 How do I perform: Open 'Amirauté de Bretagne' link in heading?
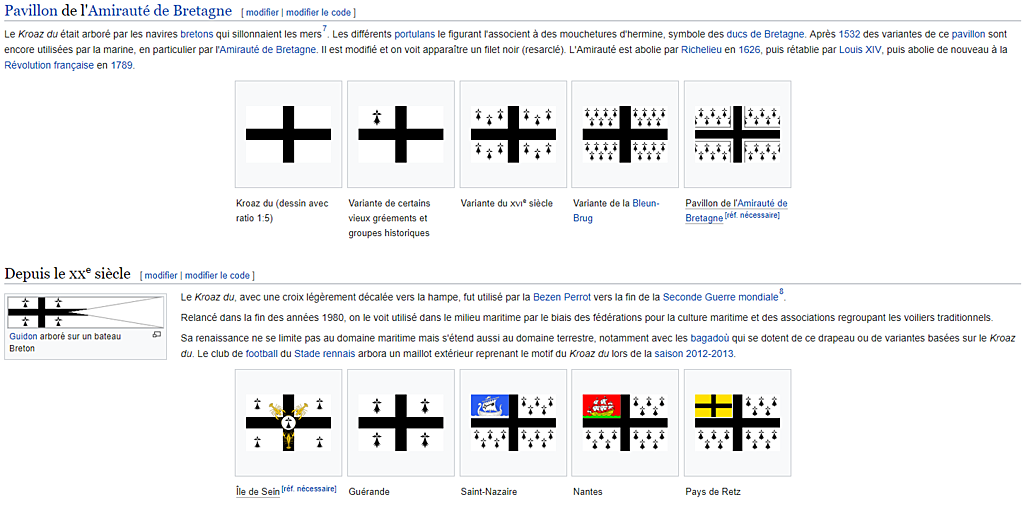(159, 10)
